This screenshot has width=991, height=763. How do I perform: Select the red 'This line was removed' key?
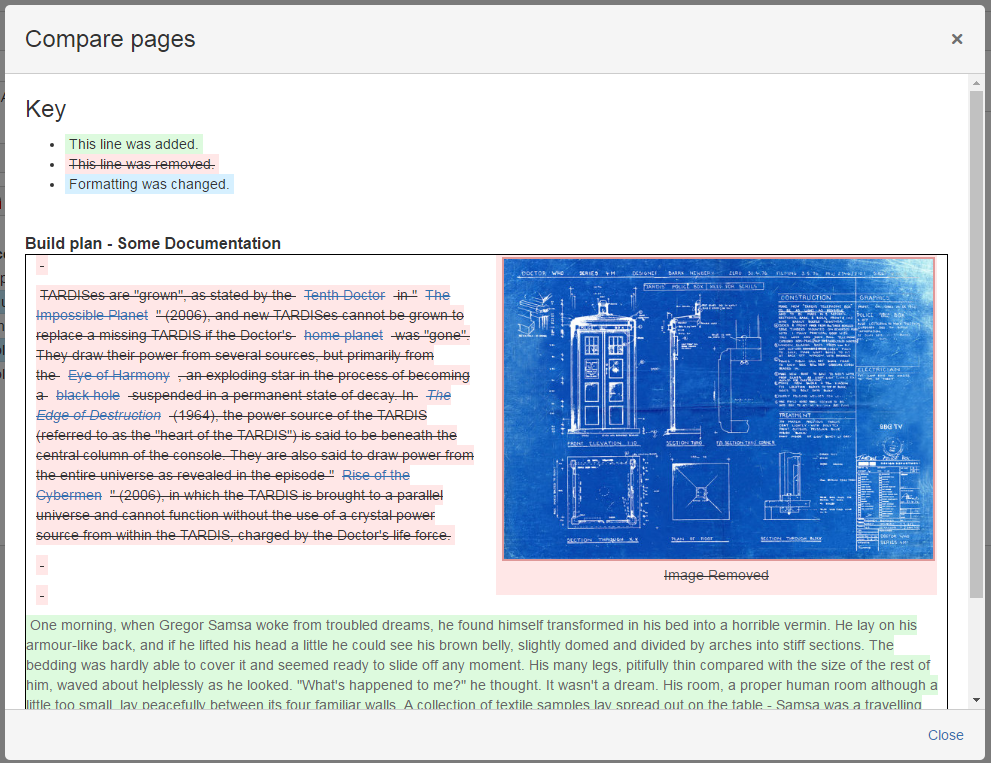(x=141, y=164)
